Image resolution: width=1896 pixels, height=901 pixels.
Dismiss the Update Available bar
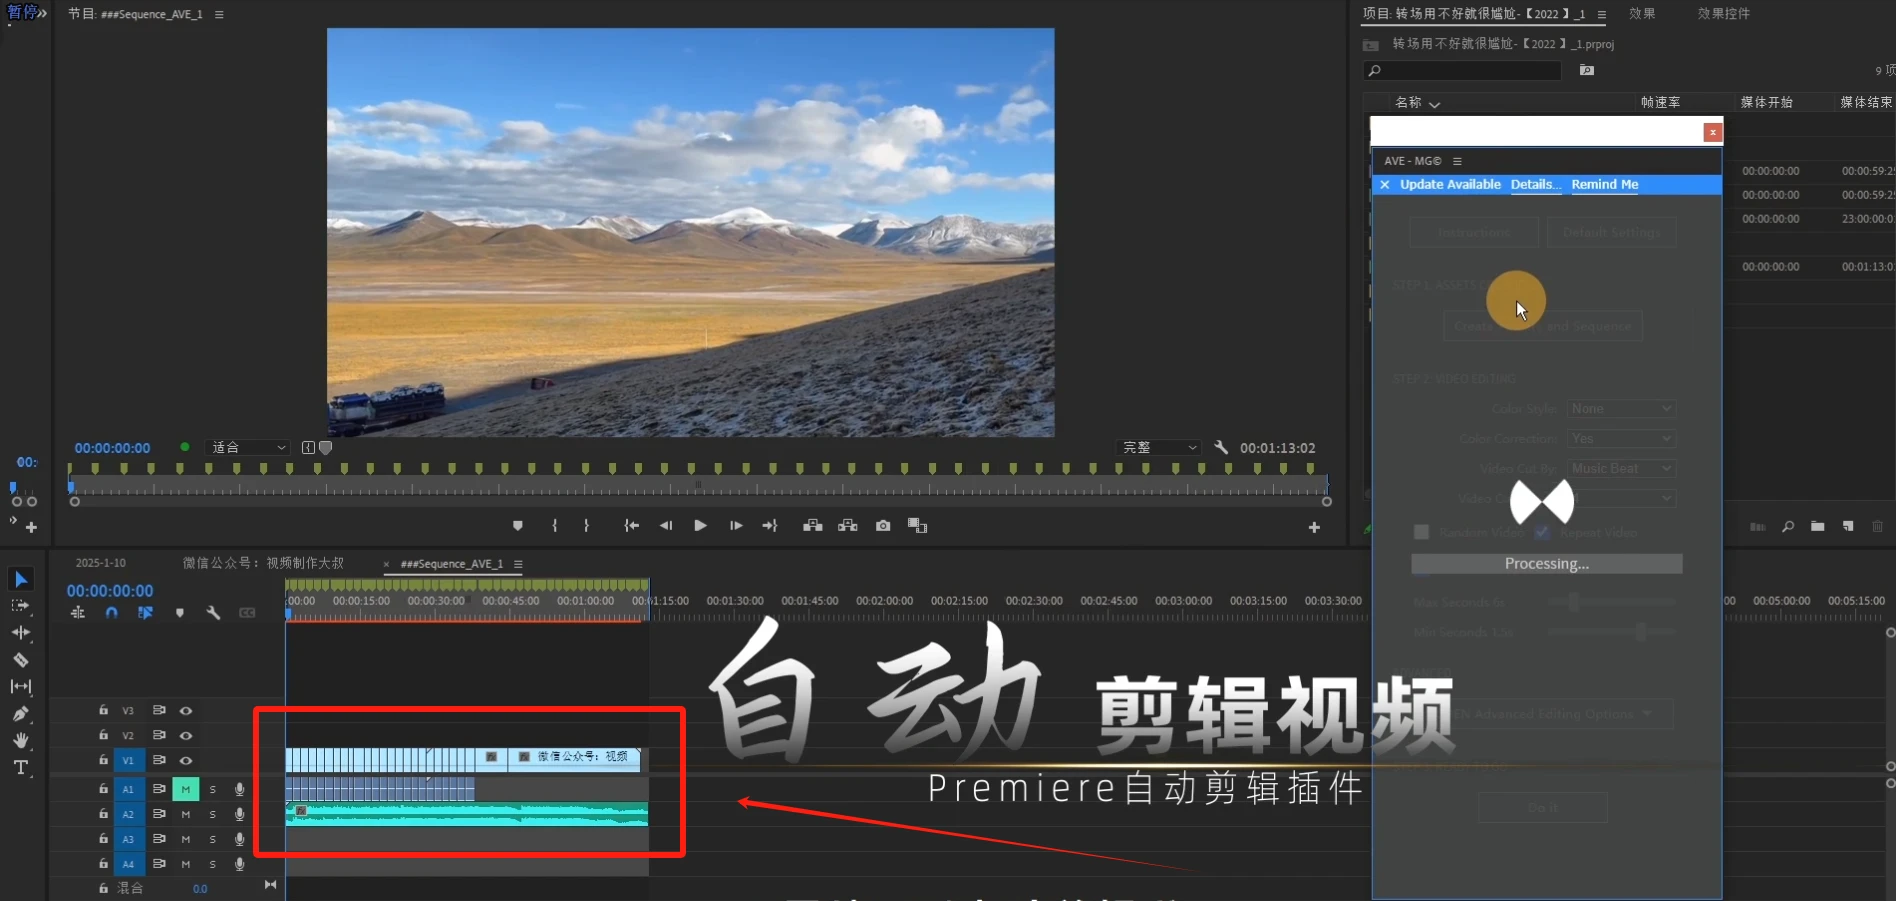(x=1385, y=185)
